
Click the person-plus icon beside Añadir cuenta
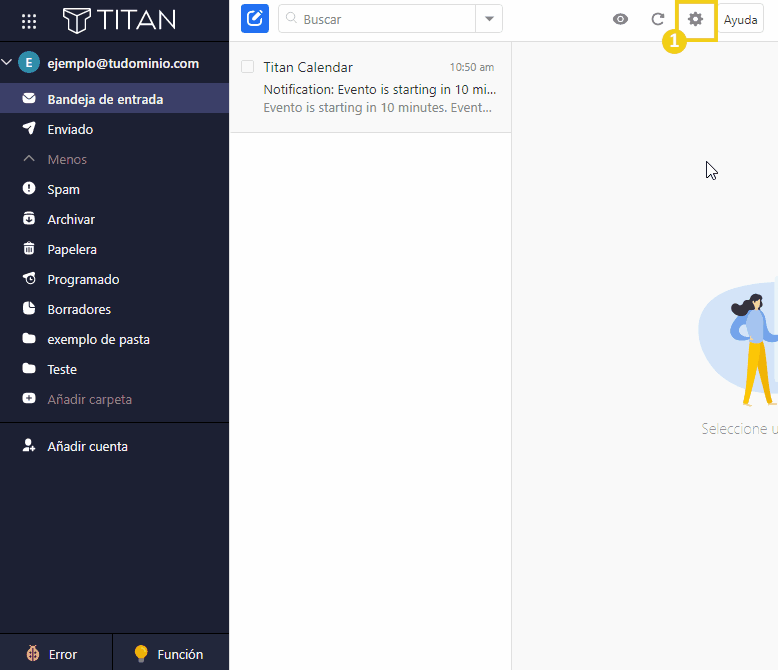coord(29,445)
